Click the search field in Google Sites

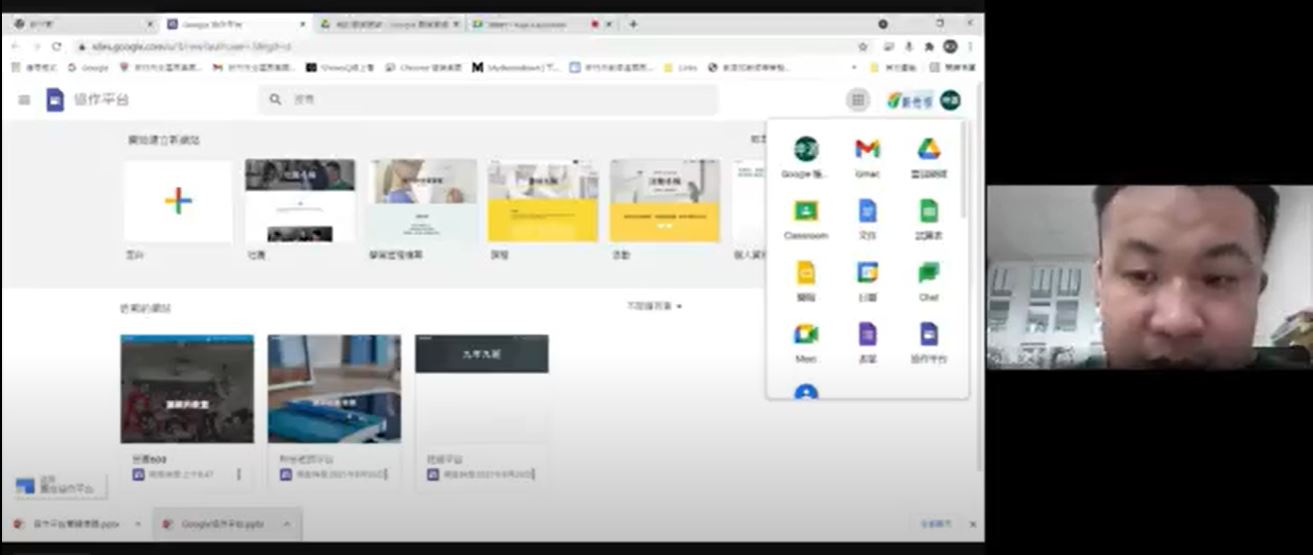point(500,100)
